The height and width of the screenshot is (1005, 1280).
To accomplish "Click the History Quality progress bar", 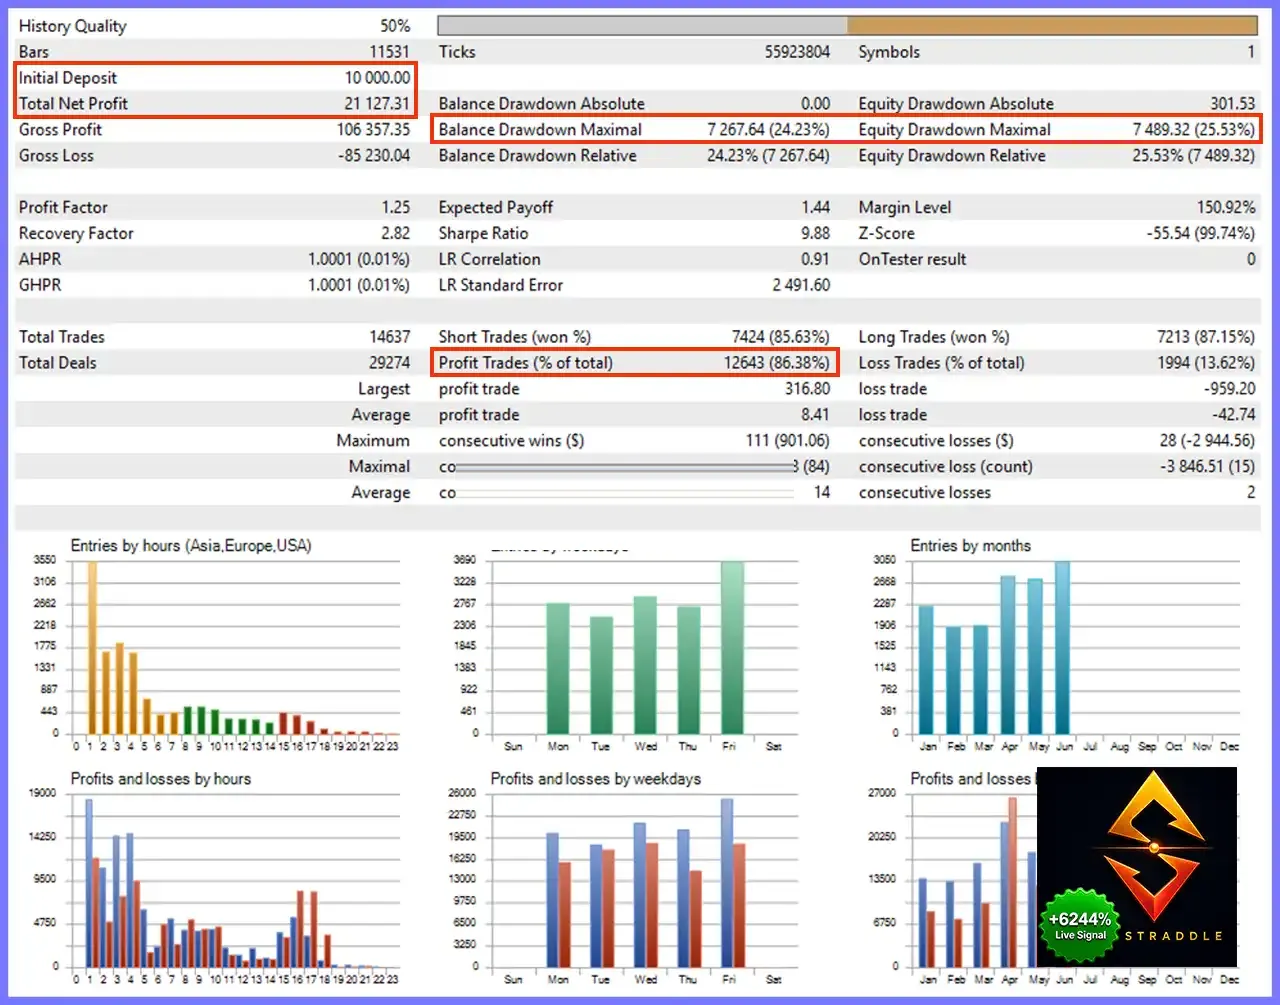I will point(847,26).
